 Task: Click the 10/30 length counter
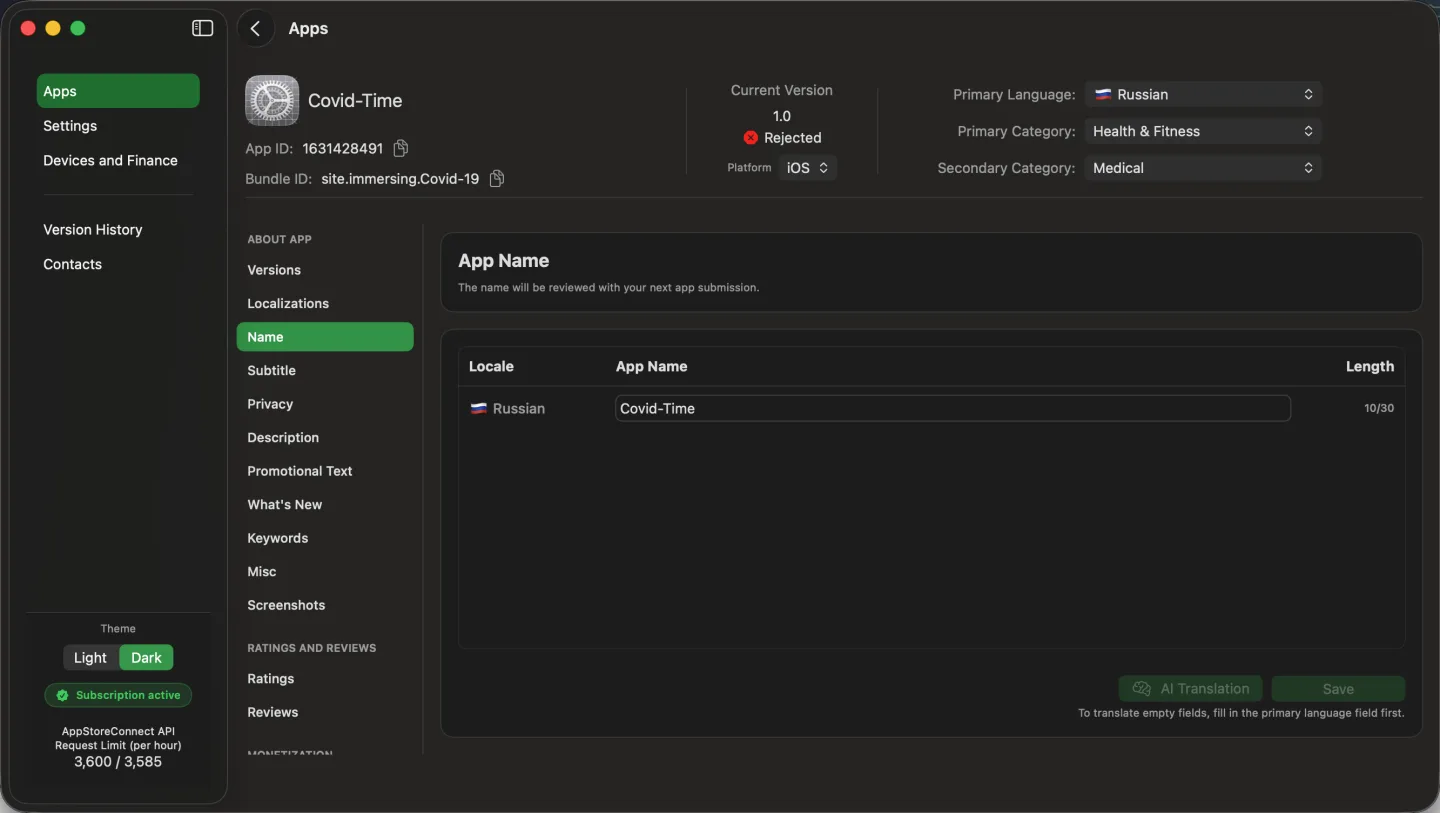coord(1379,408)
